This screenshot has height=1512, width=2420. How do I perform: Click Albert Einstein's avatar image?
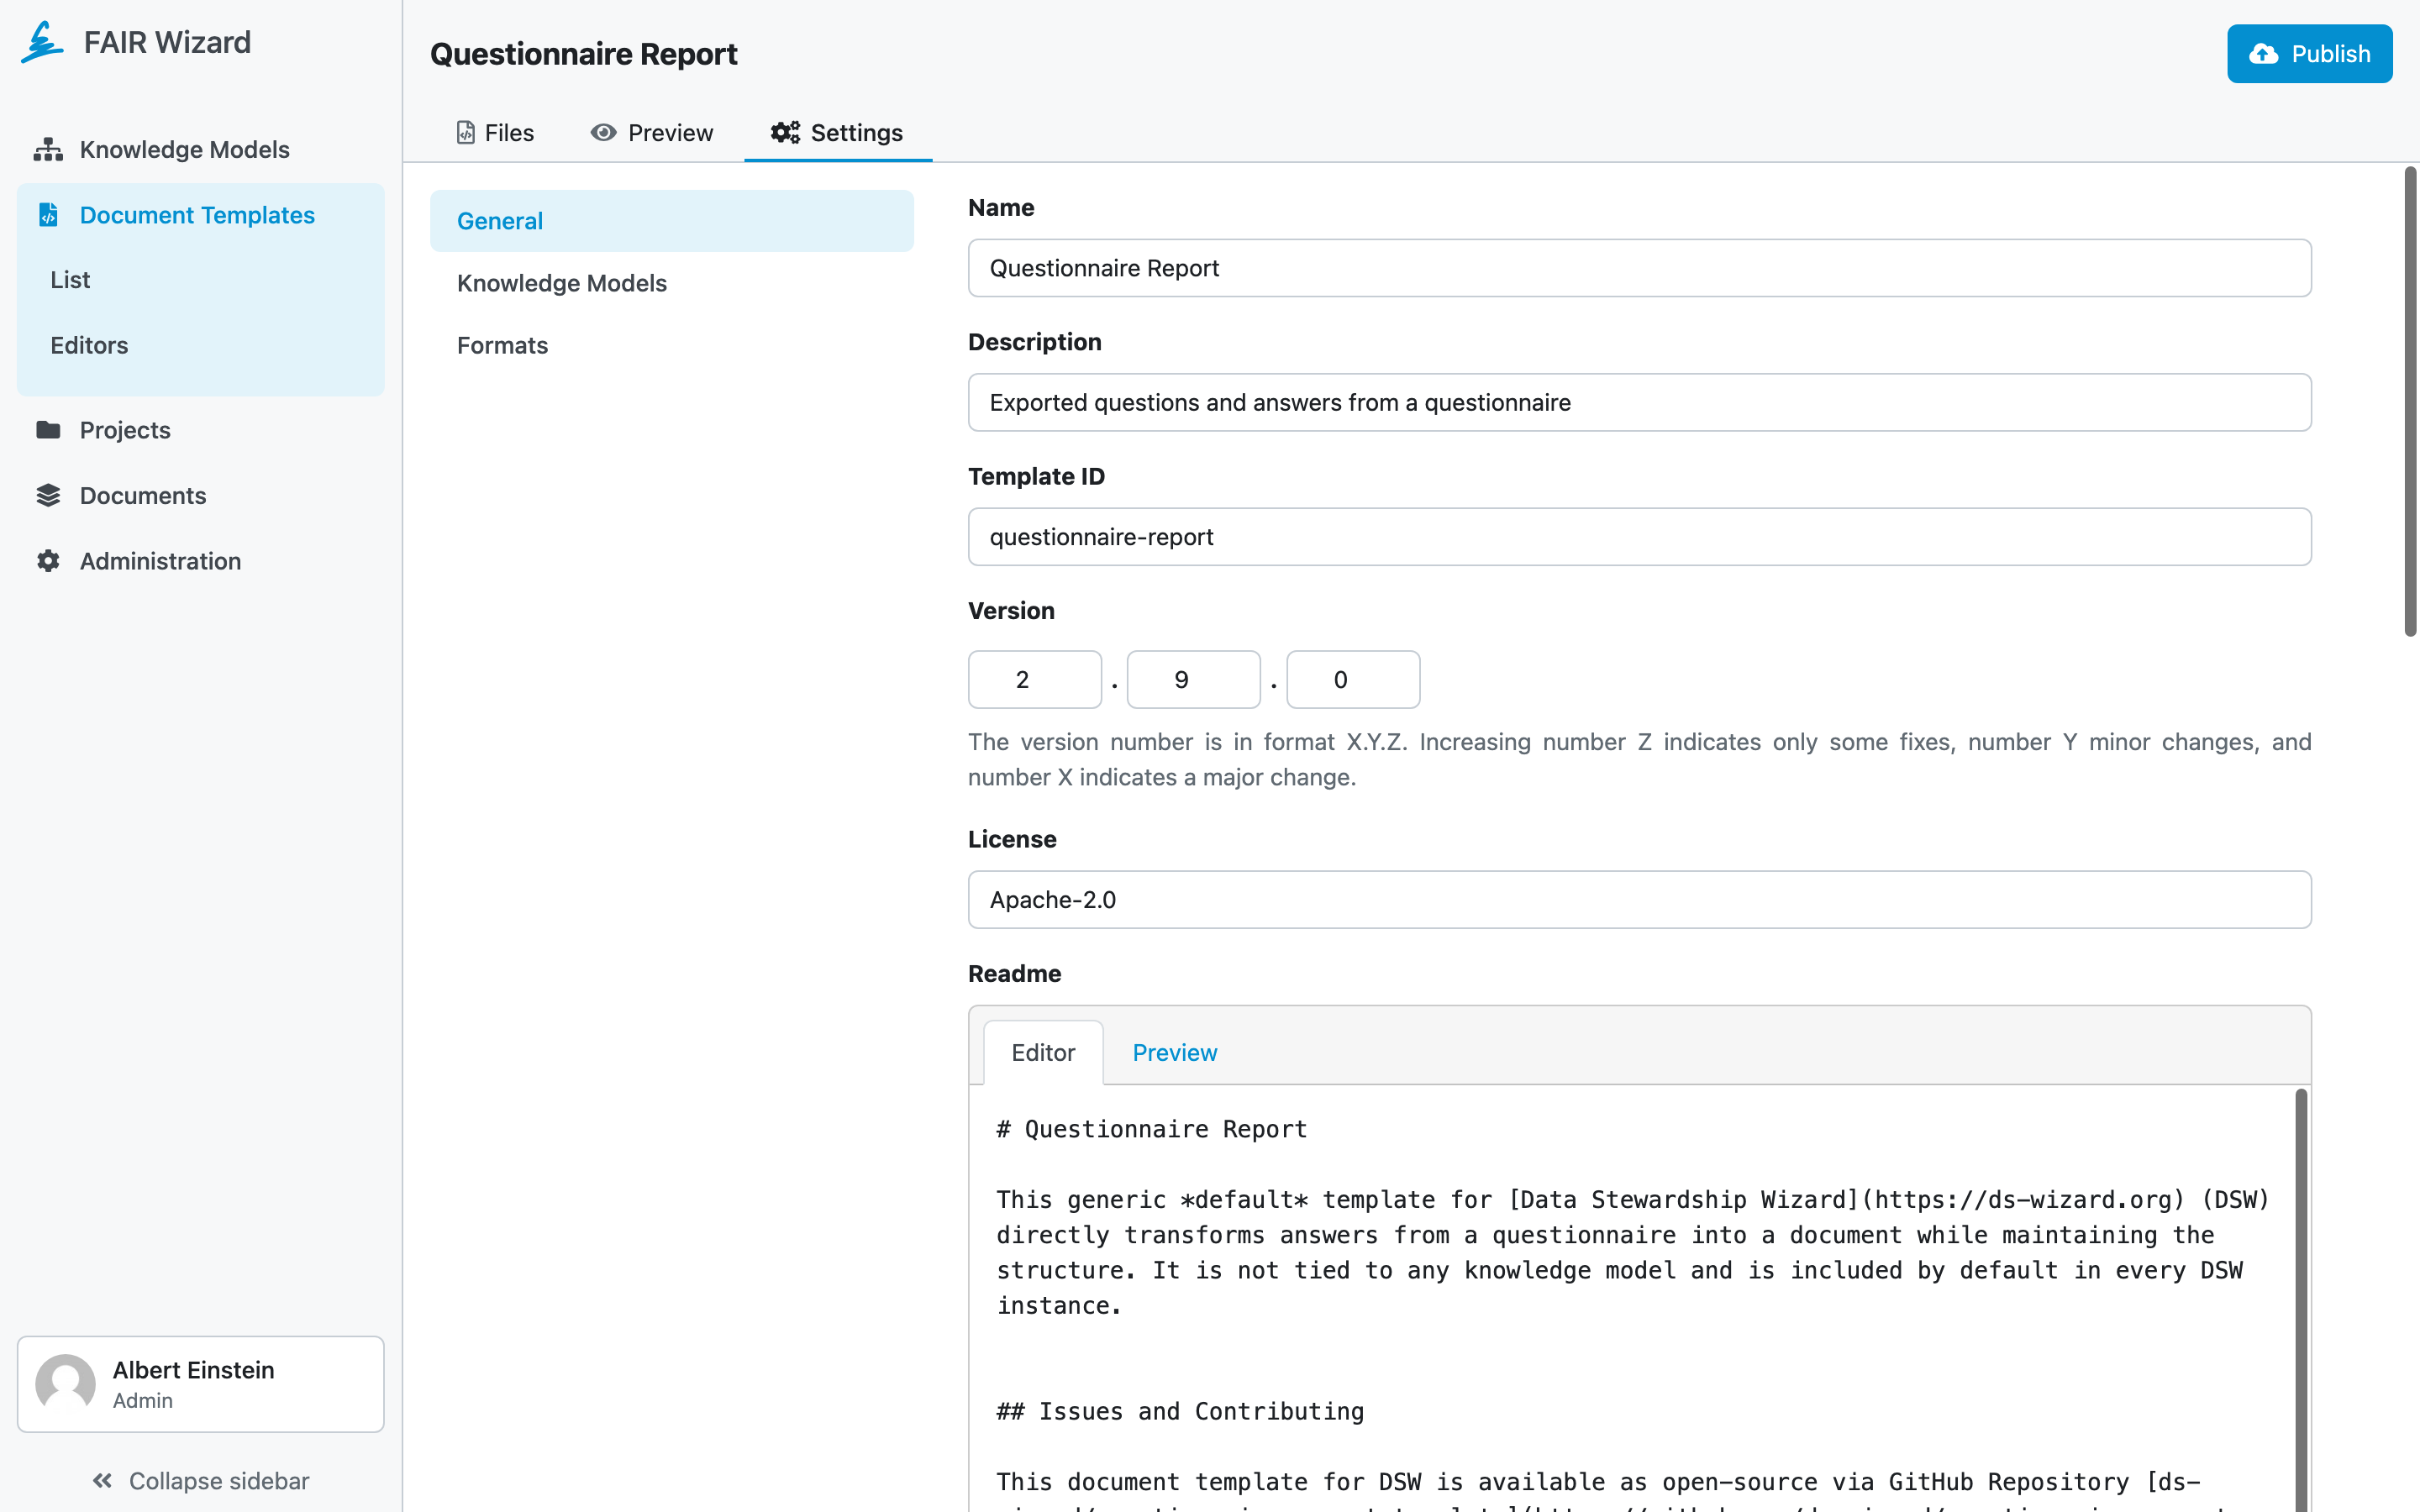pyautogui.click(x=65, y=1384)
